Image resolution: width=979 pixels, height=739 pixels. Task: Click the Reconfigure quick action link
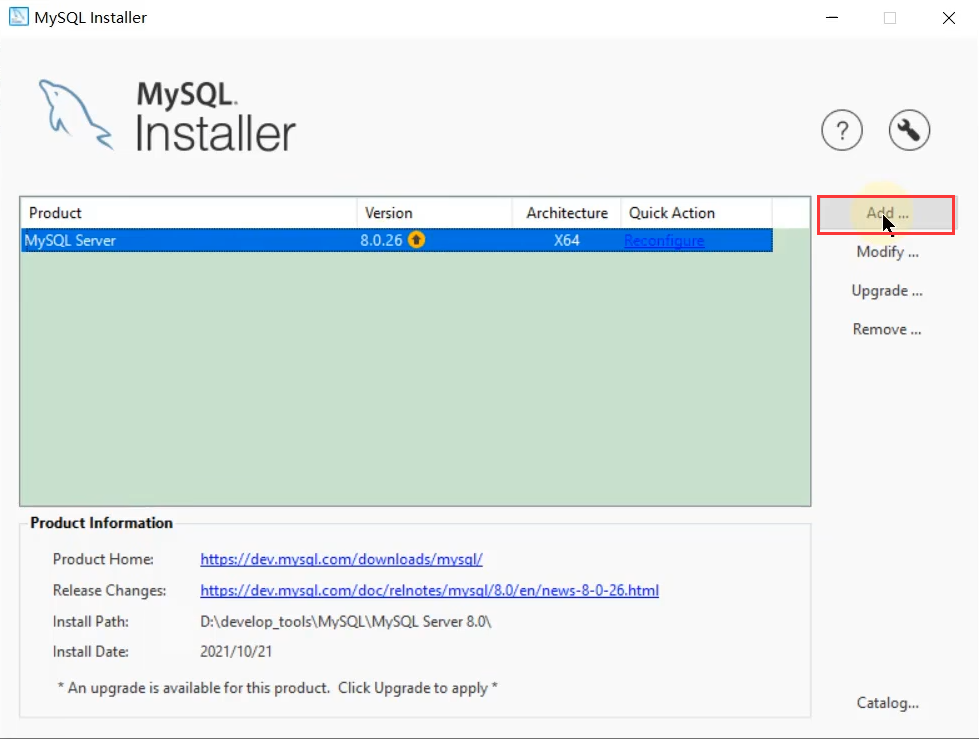pyautogui.click(x=664, y=241)
